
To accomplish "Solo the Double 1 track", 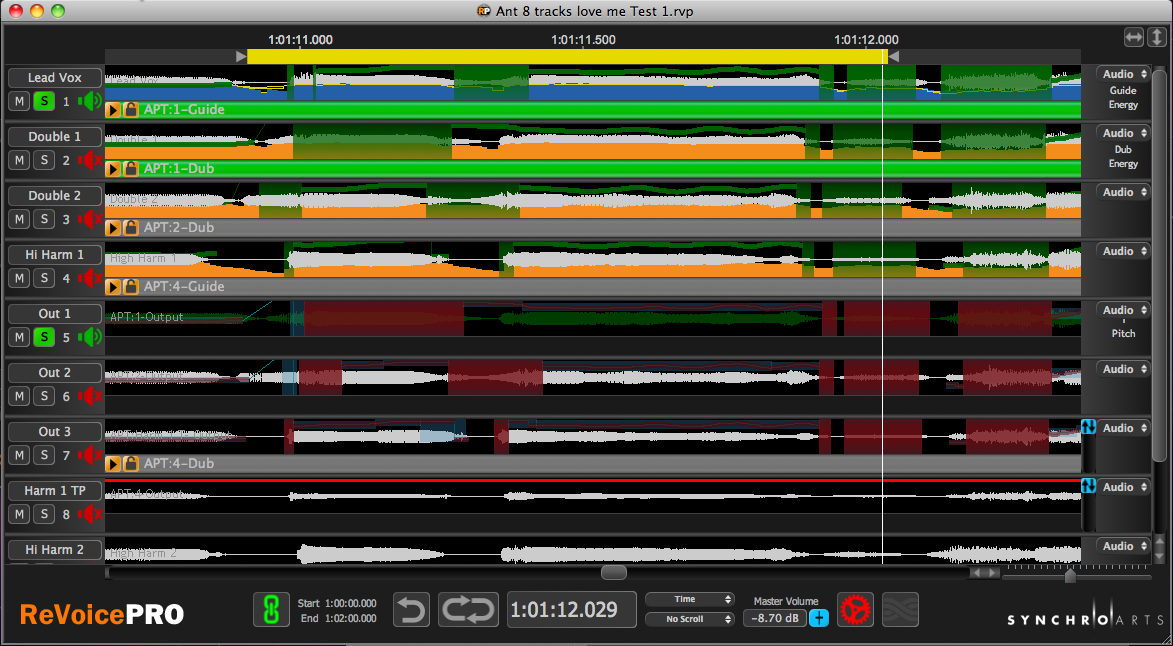I will pyautogui.click(x=44, y=160).
